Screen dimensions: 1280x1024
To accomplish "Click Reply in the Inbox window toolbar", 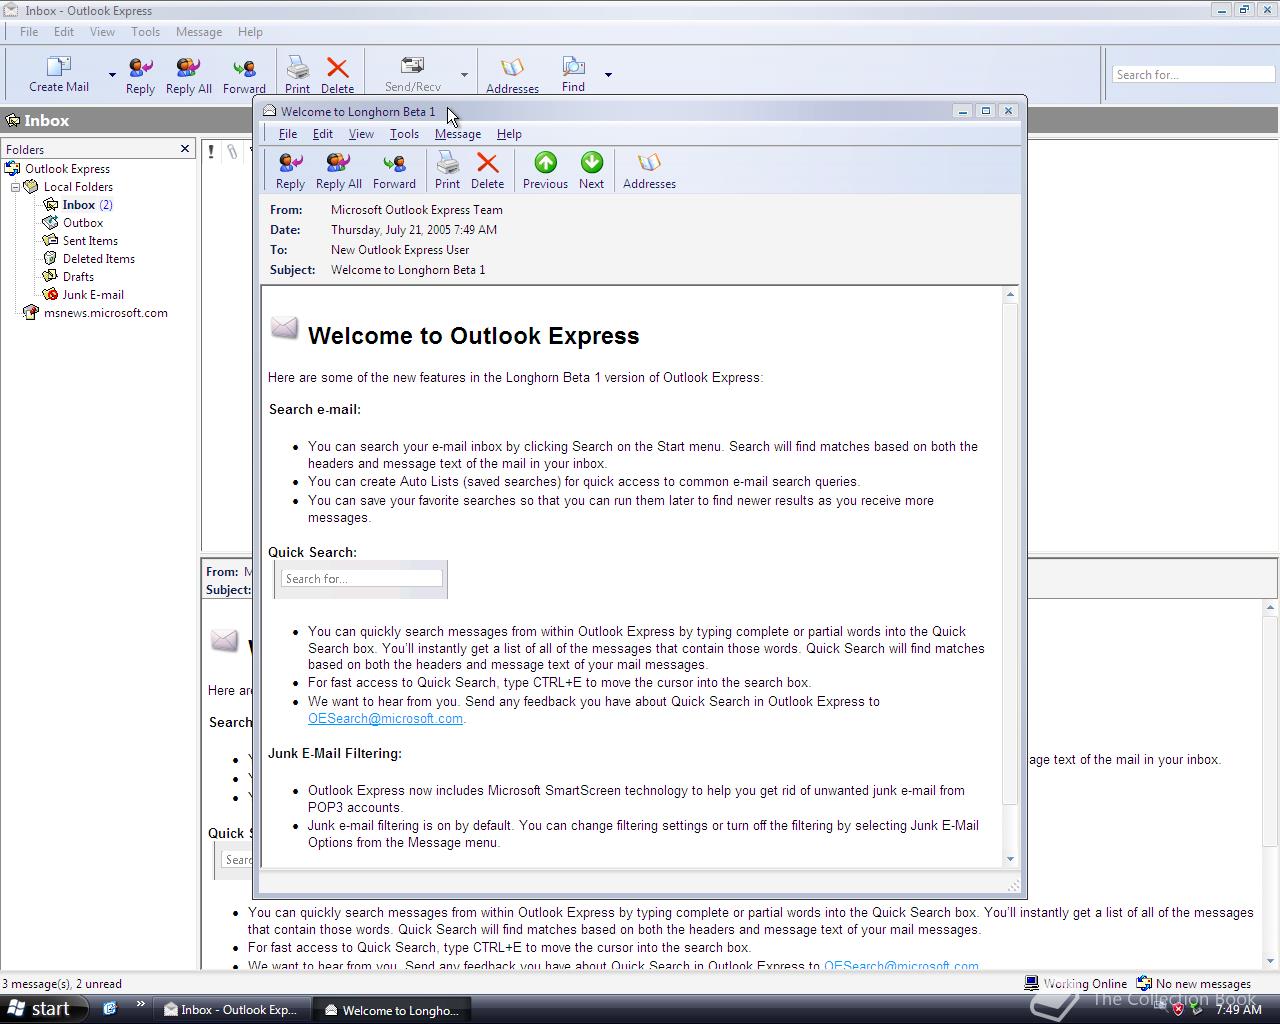I will pos(140,76).
